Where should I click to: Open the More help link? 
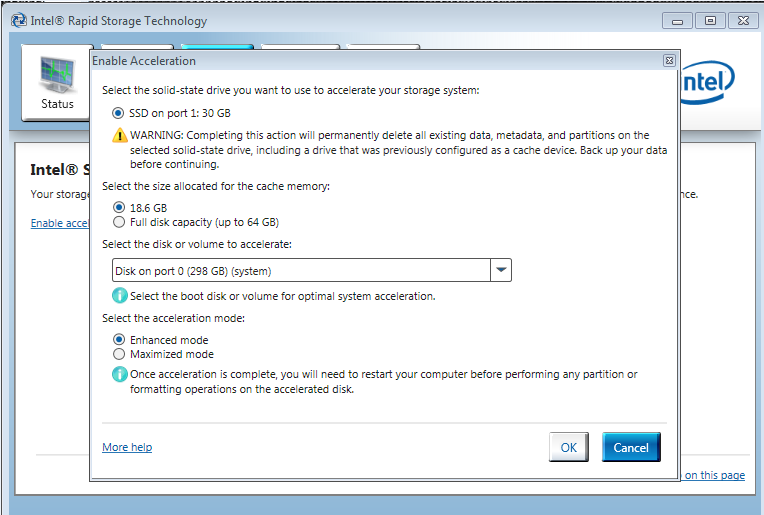(127, 447)
